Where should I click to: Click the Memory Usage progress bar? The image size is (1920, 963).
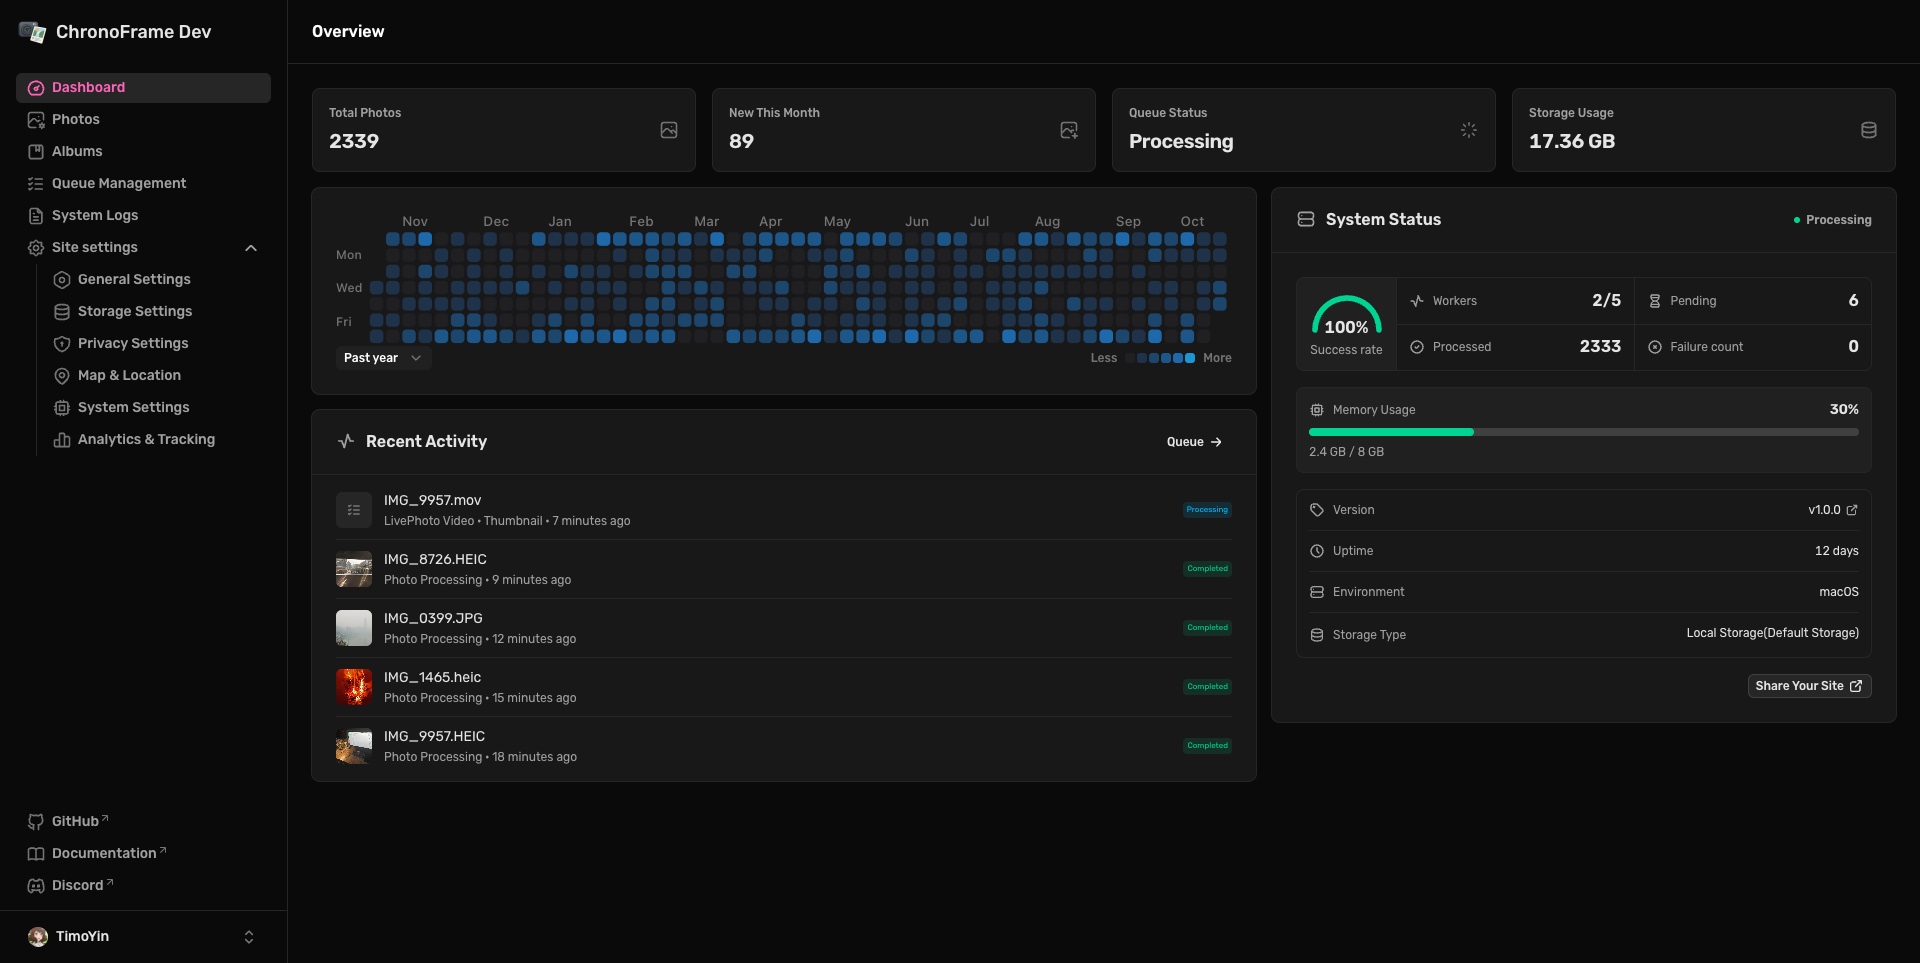pos(1584,432)
